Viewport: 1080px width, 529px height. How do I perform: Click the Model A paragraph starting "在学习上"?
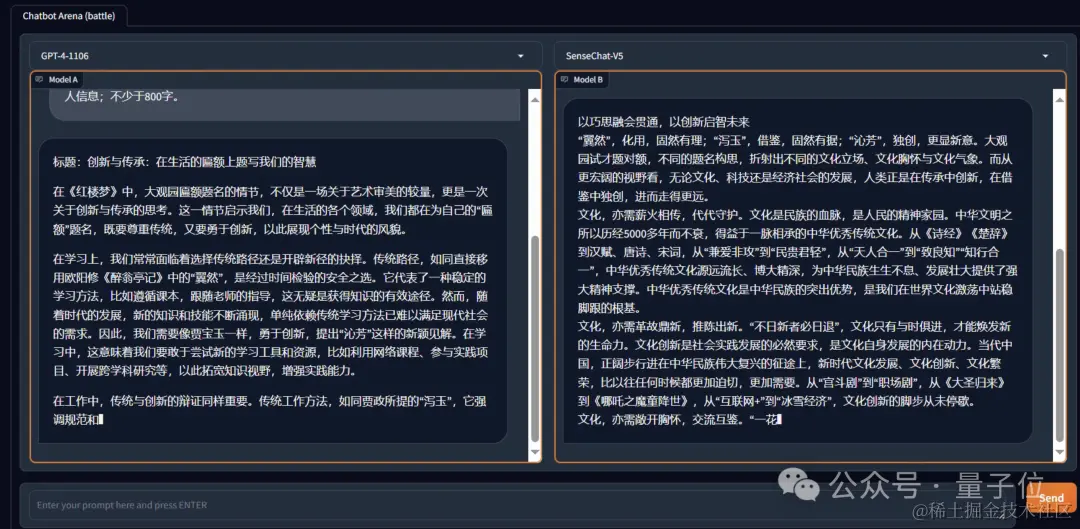tap(272, 315)
